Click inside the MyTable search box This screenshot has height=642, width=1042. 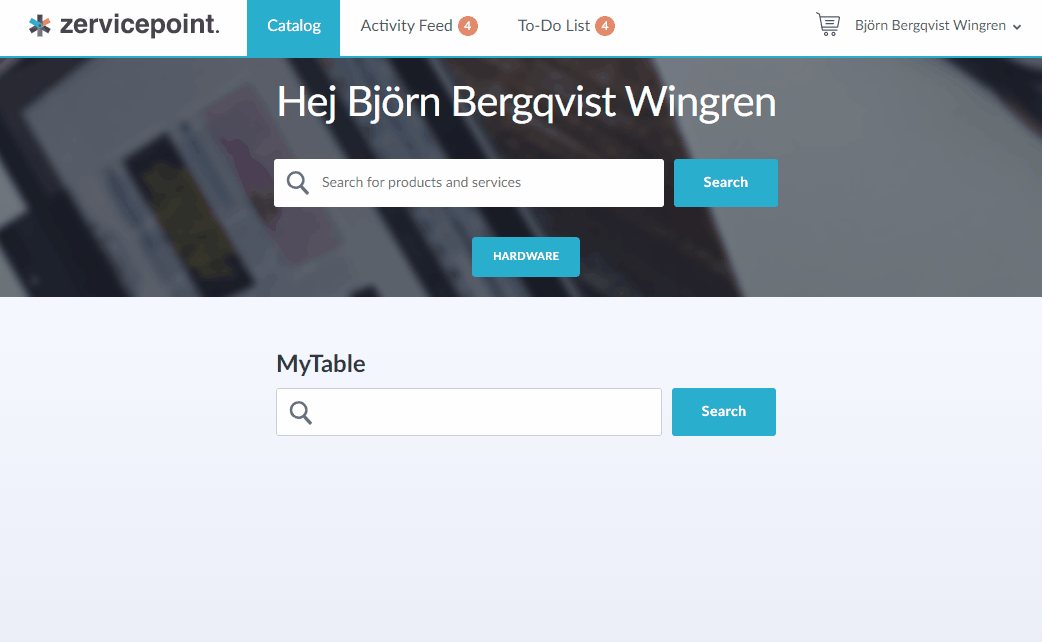point(480,411)
